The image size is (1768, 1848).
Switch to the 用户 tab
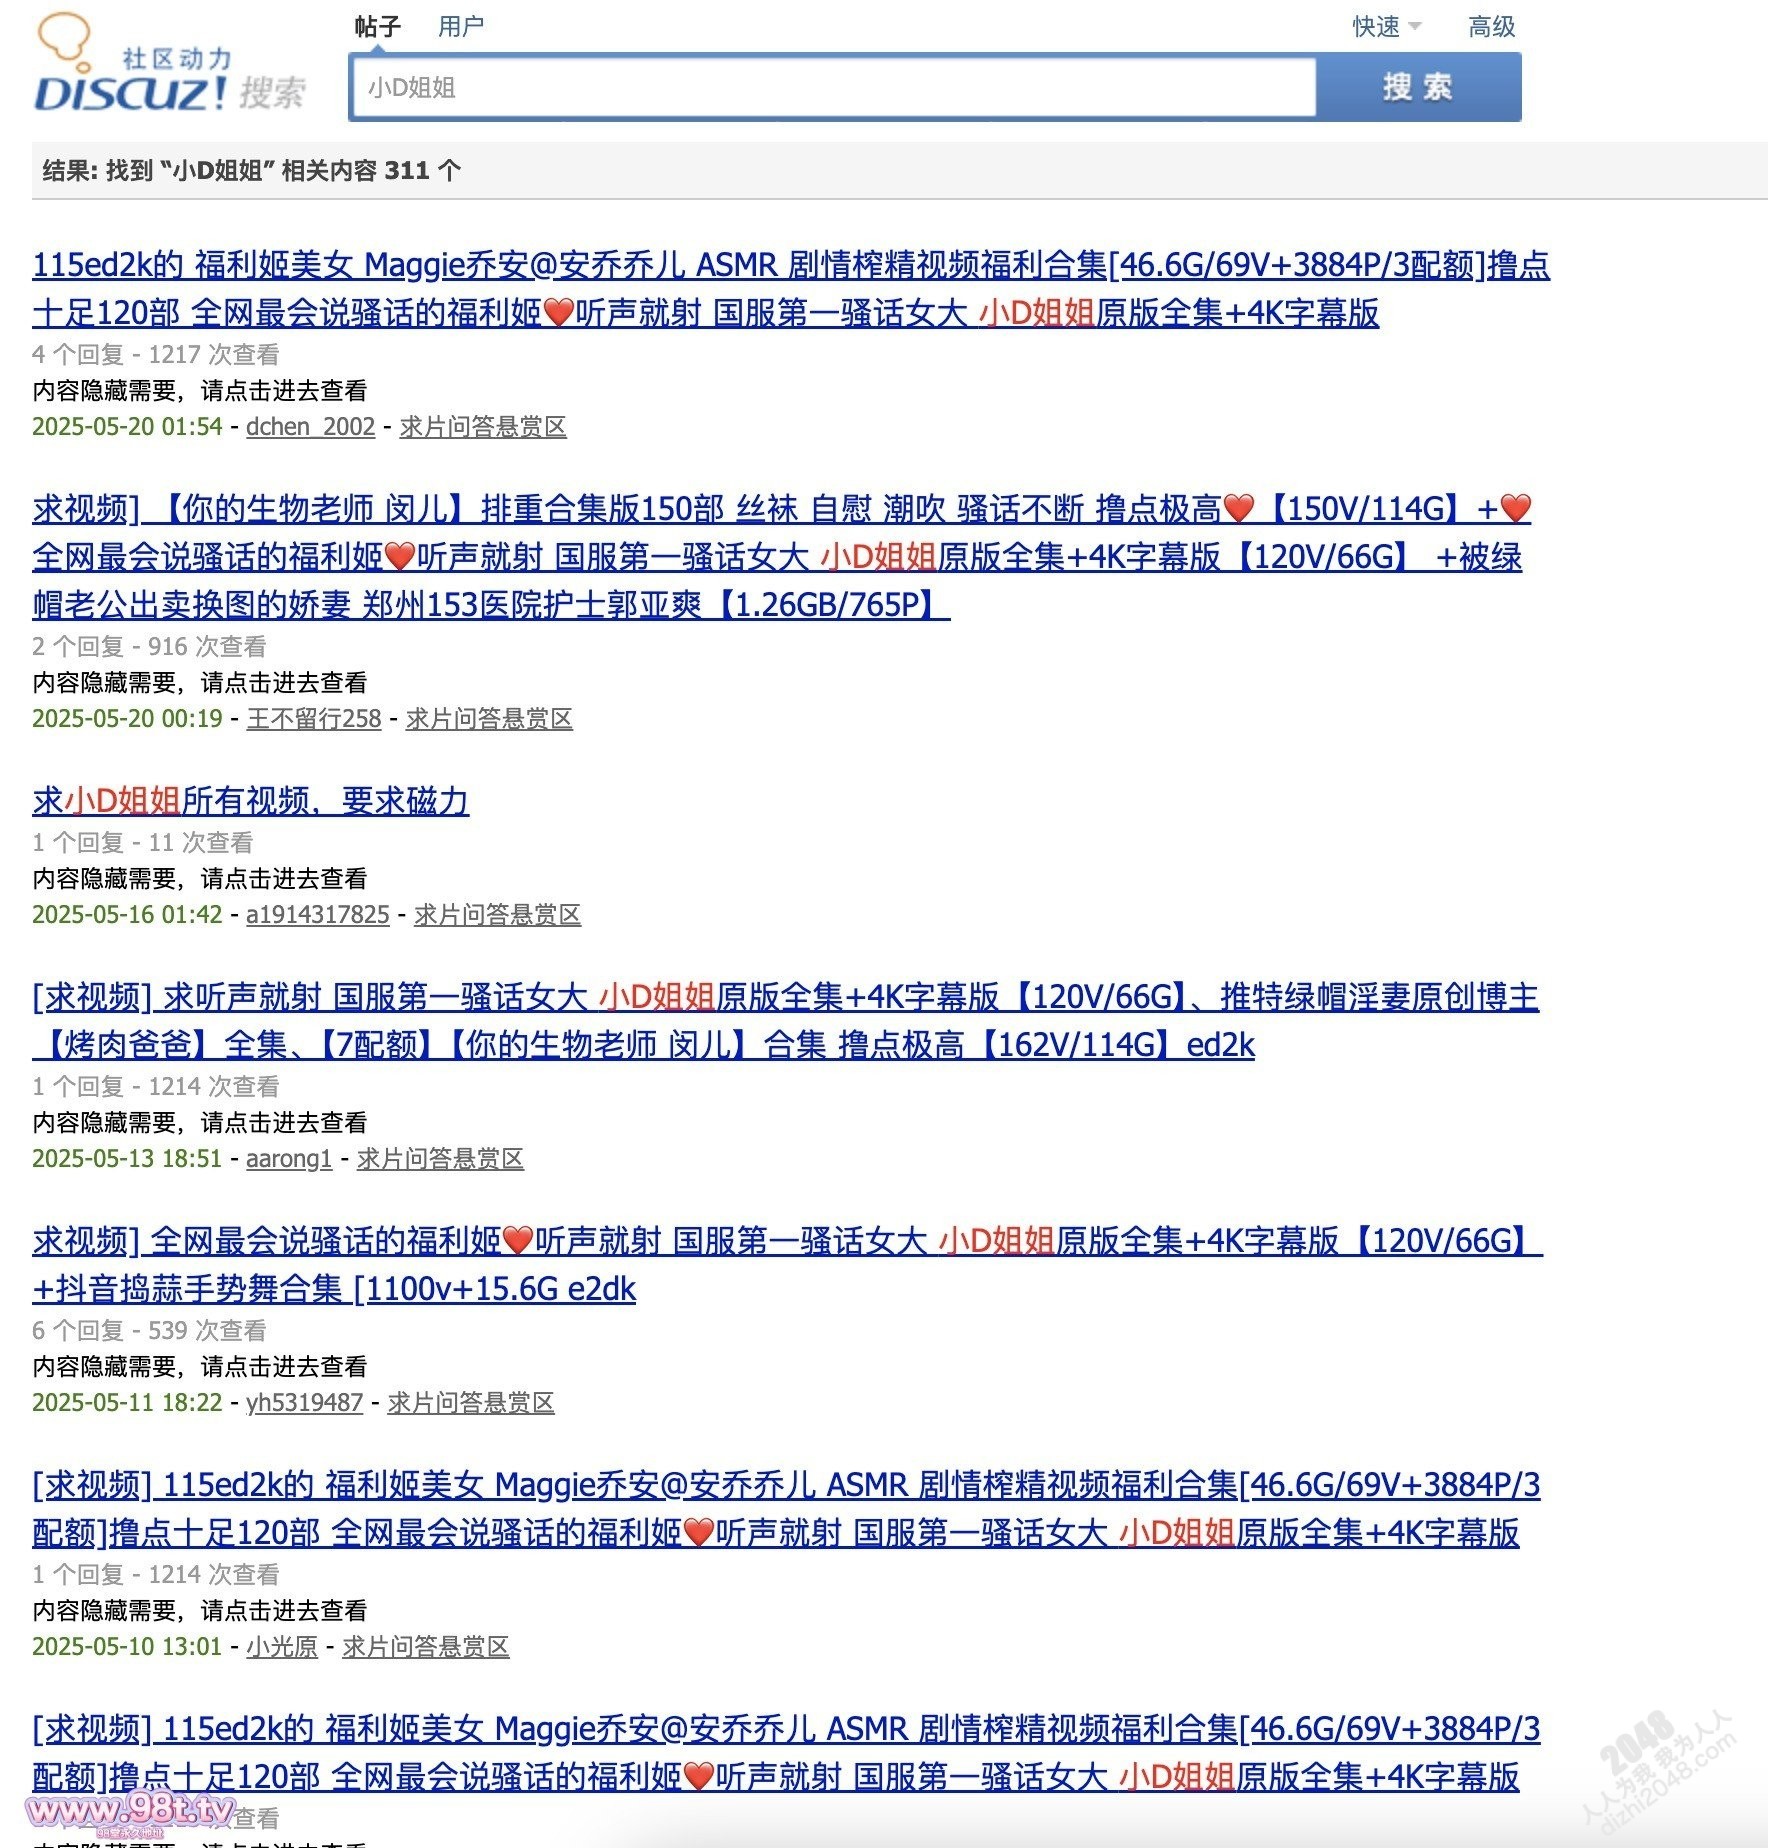point(461,27)
